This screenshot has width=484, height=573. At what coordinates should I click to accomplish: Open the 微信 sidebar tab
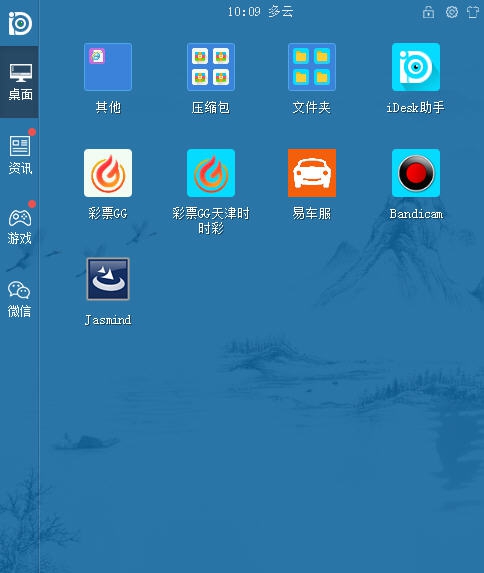tap(19, 299)
